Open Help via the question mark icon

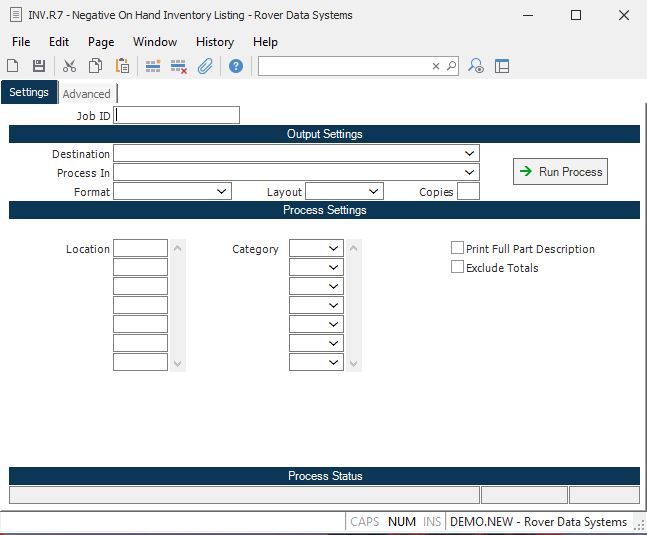(x=236, y=66)
